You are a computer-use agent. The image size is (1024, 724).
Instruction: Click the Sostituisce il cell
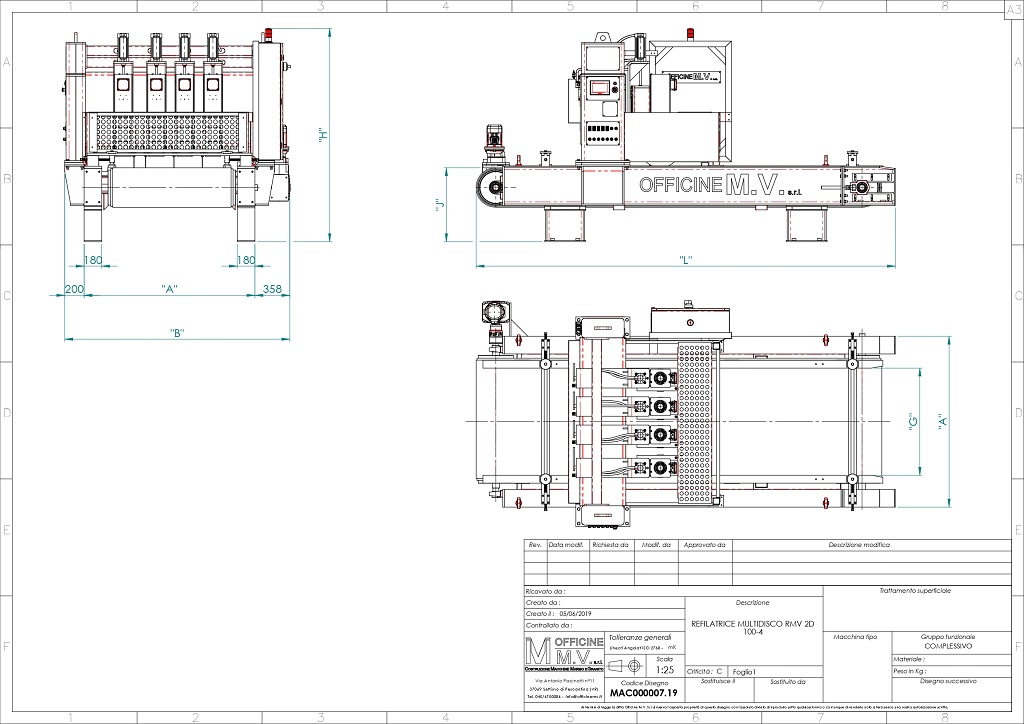pos(719,689)
